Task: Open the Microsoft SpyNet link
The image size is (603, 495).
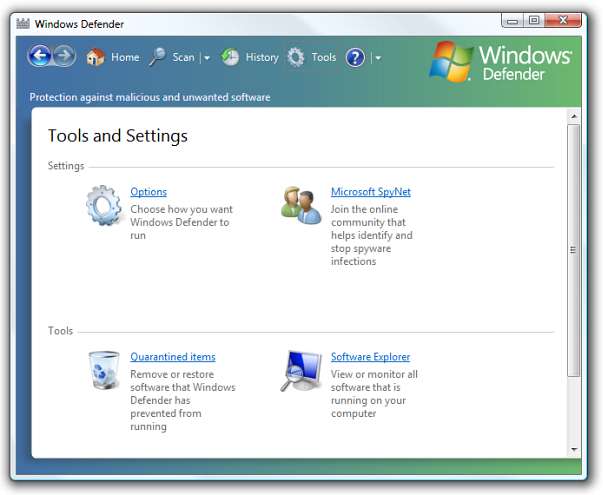Action: pyautogui.click(x=370, y=192)
